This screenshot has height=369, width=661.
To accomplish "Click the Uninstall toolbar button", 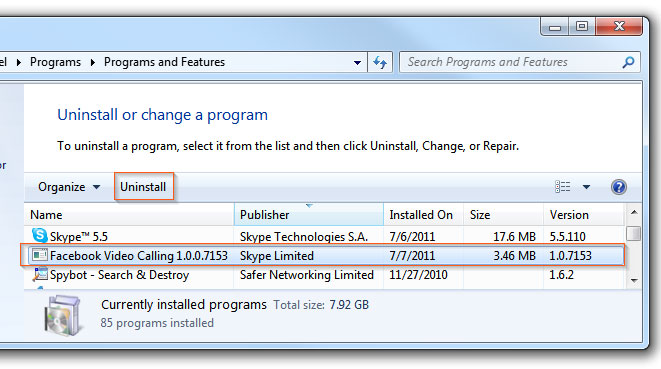I will 143,187.
